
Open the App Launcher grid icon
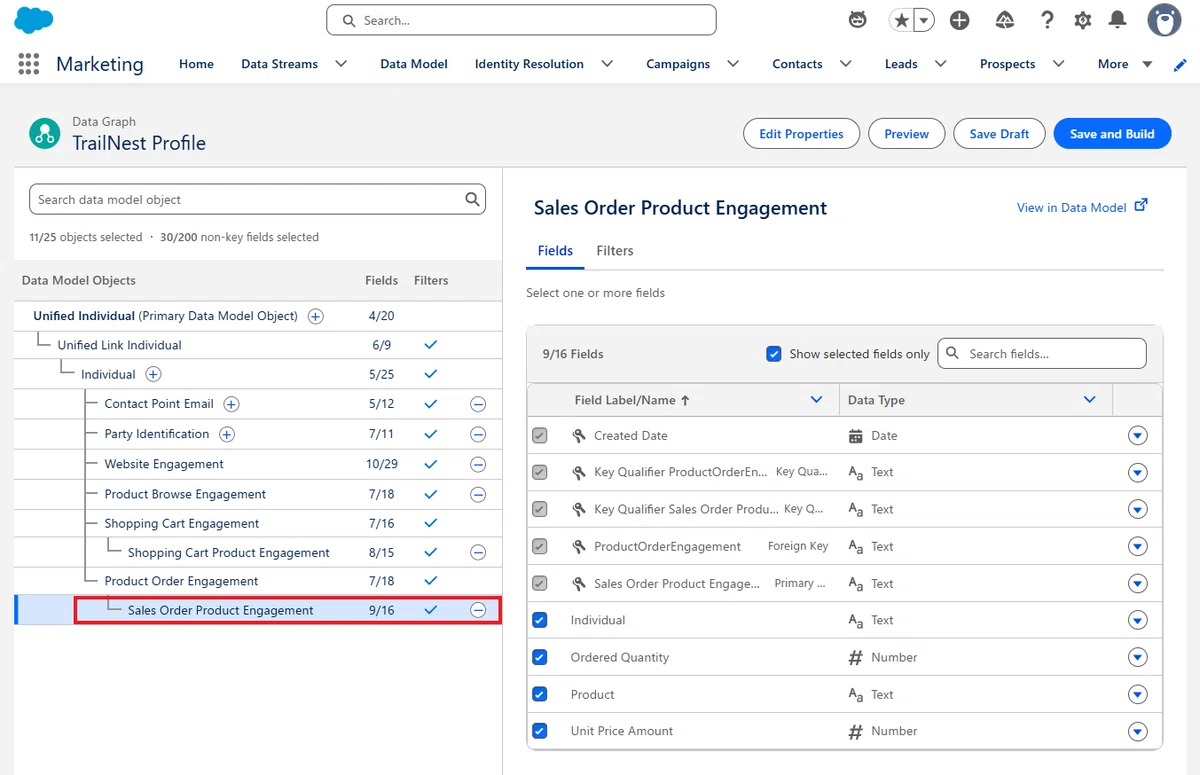pos(29,64)
